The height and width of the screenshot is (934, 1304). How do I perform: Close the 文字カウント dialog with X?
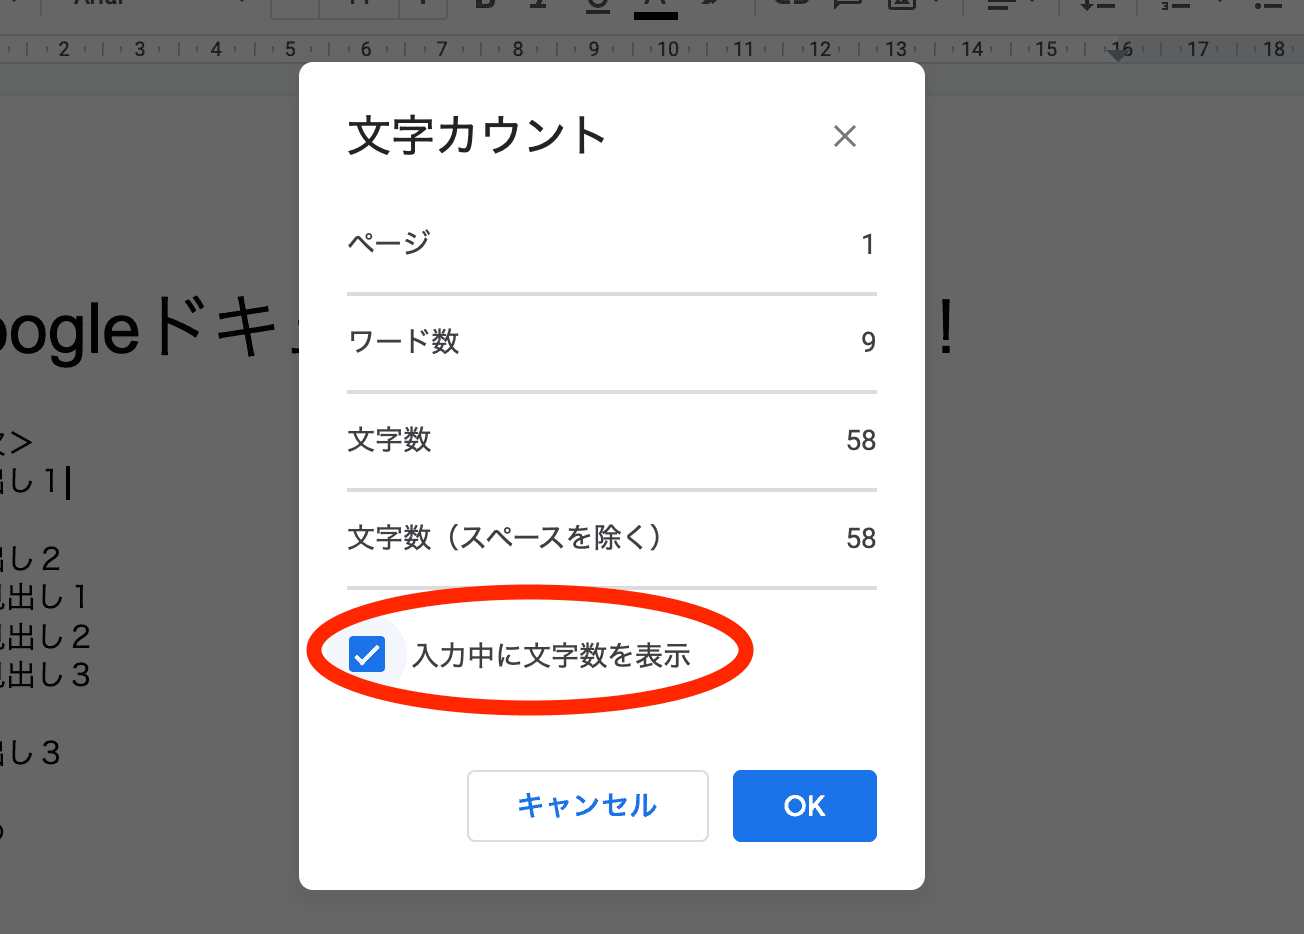(x=845, y=137)
